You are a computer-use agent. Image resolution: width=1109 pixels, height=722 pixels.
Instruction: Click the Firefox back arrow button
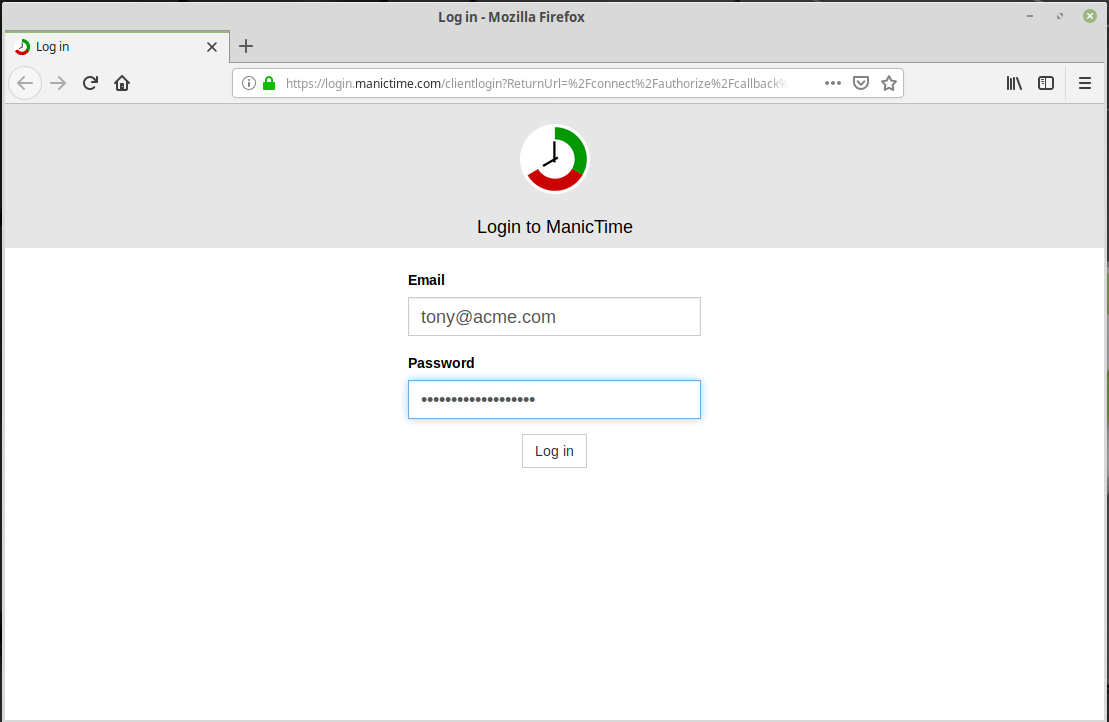(25, 83)
